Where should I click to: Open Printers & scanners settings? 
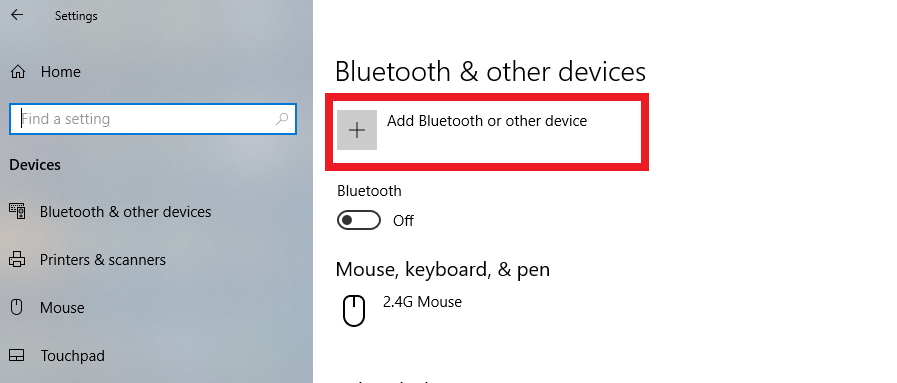click(x=103, y=260)
